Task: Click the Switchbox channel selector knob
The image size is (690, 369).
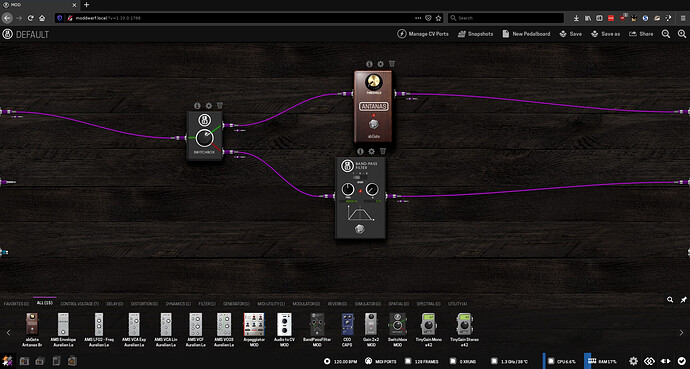Action: point(204,138)
